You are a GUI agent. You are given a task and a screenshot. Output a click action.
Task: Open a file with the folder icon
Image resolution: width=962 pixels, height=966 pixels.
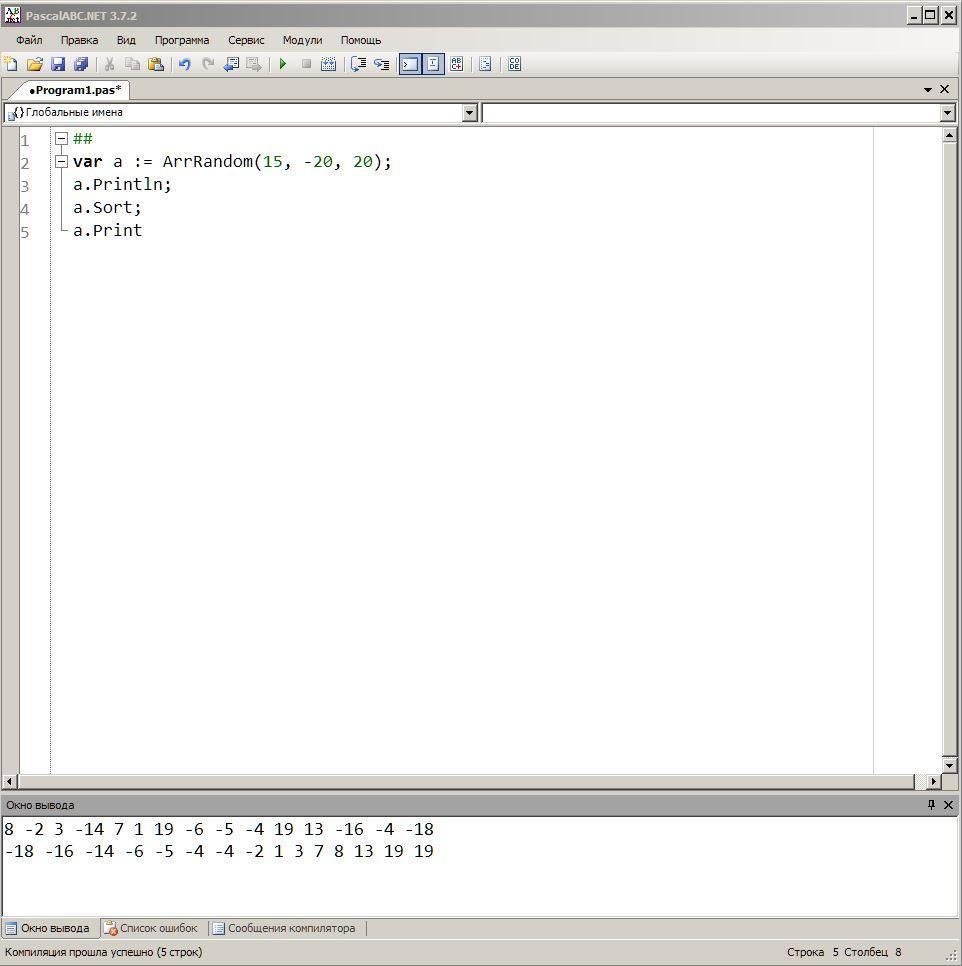(34, 64)
